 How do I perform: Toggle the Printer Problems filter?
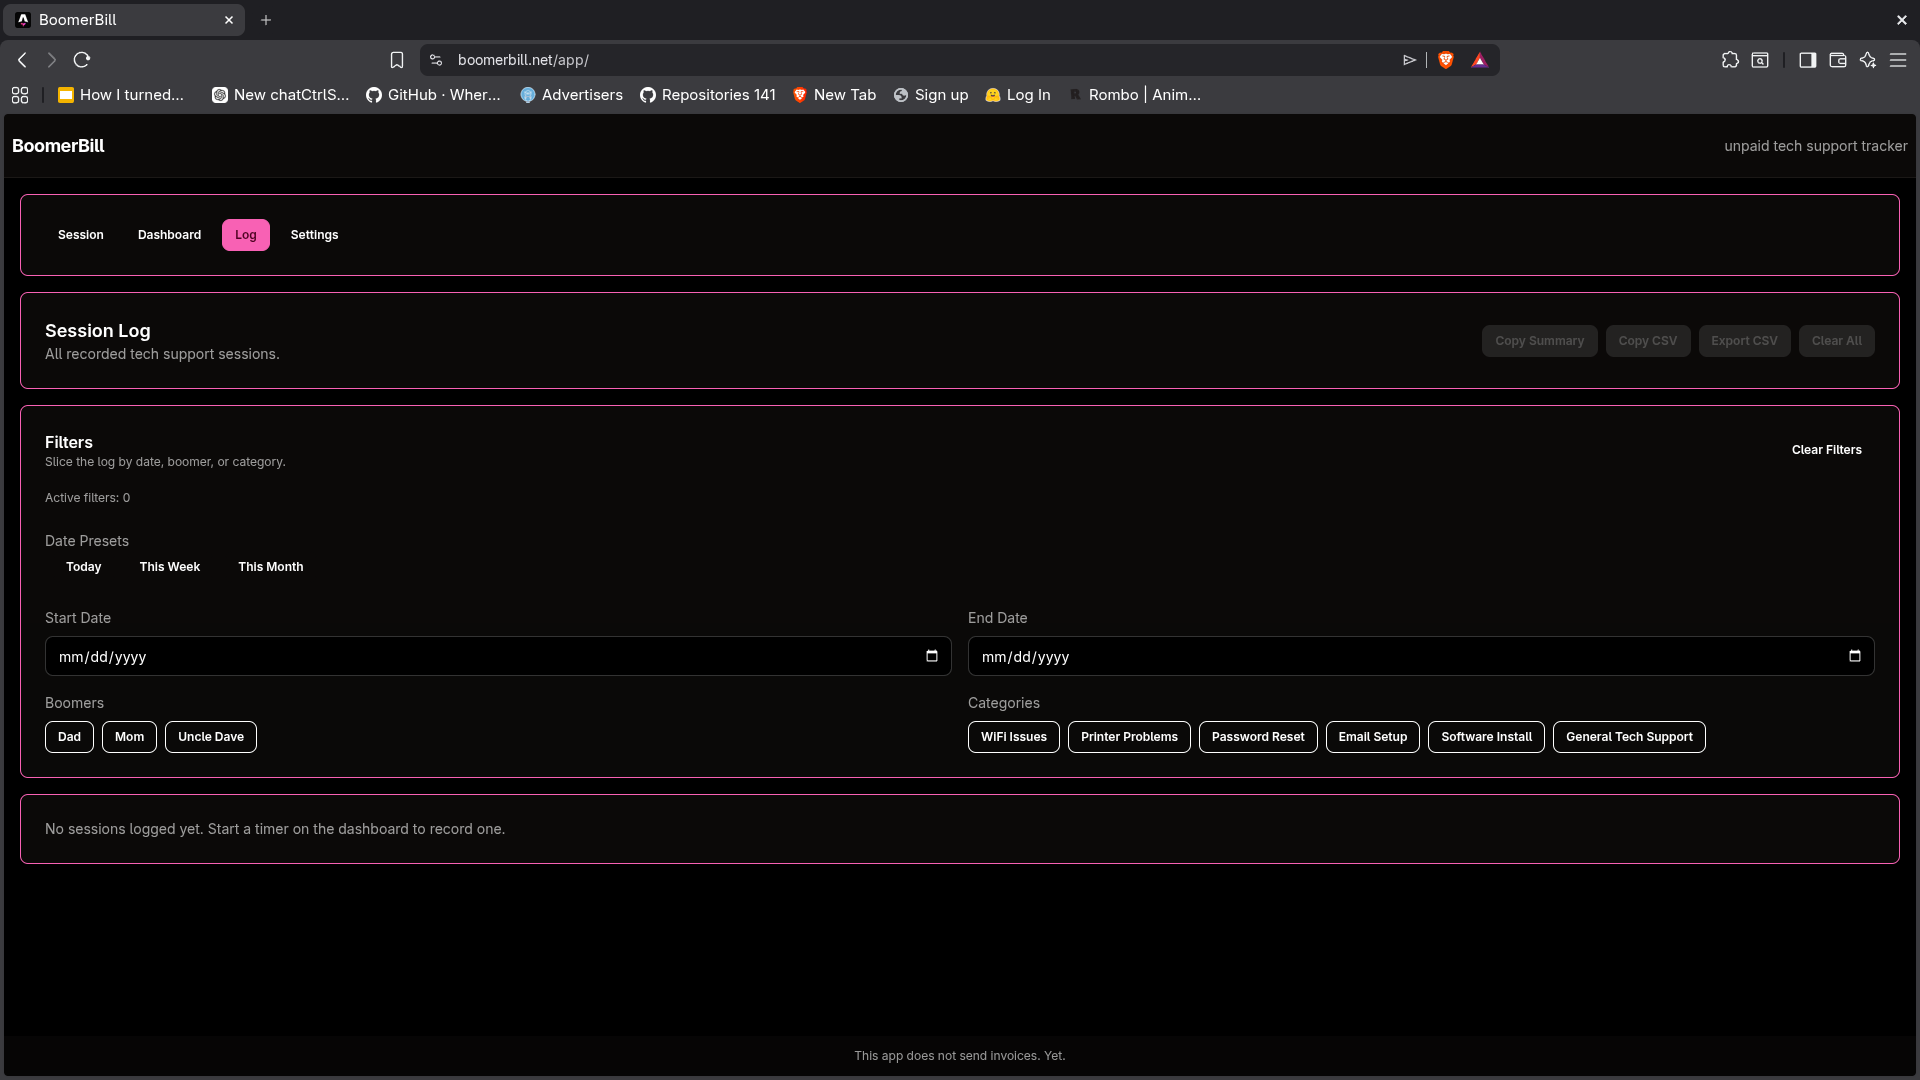(1129, 737)
